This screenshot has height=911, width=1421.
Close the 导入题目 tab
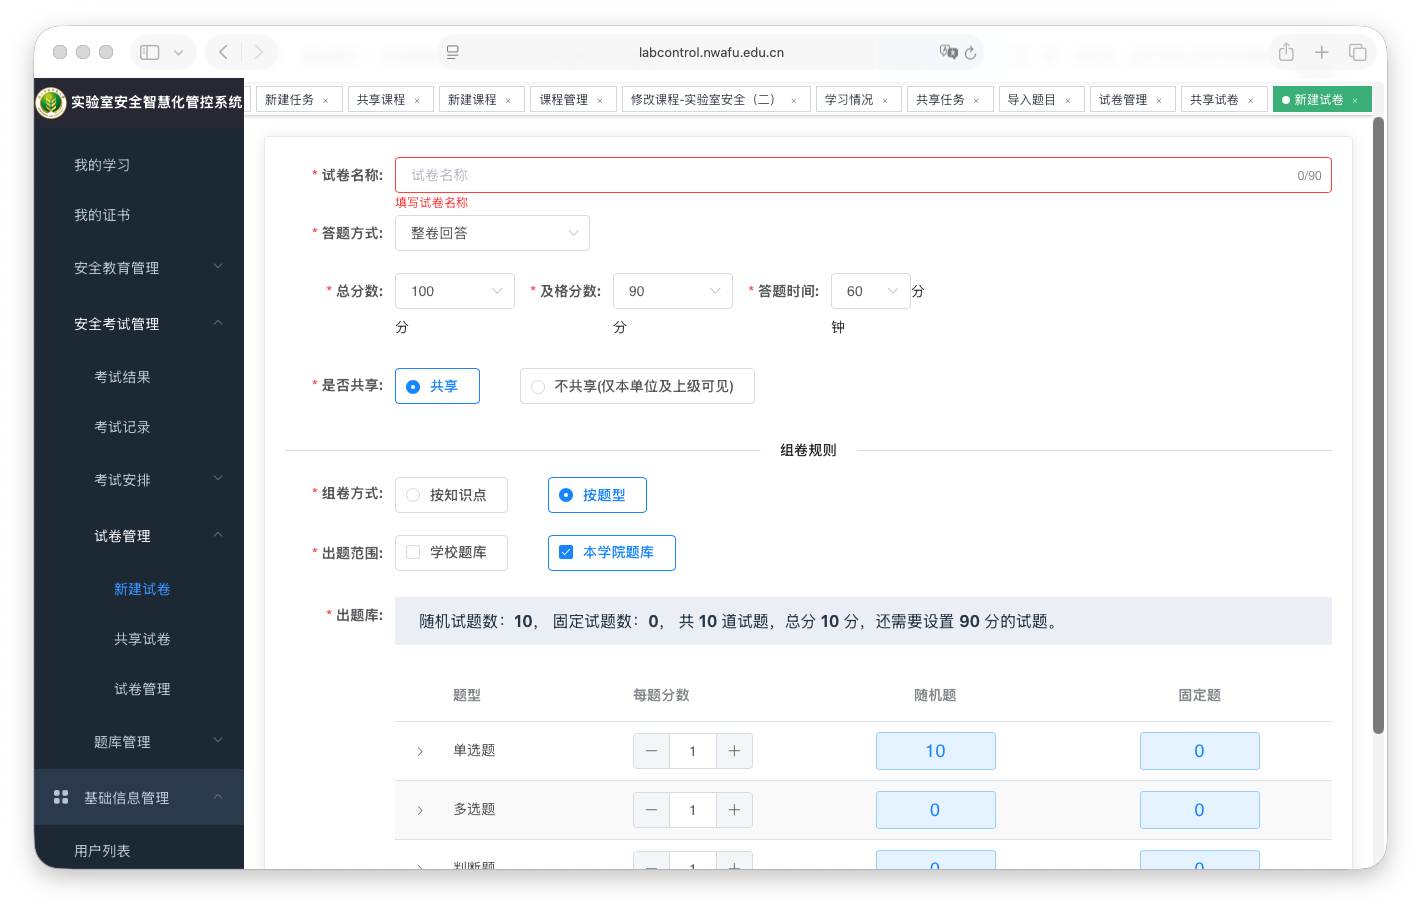1068,101
